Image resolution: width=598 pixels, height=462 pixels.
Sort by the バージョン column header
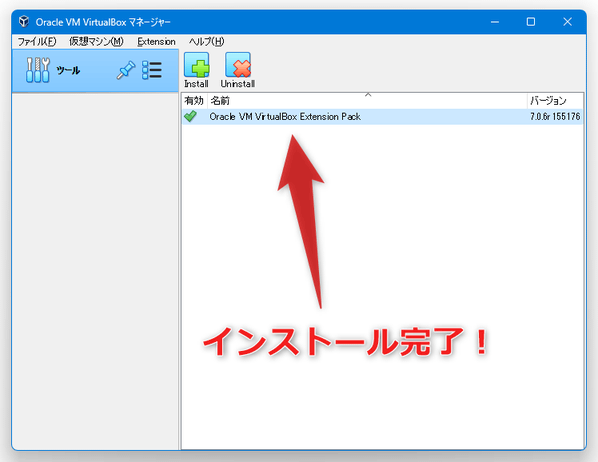(x=555, y=101)
